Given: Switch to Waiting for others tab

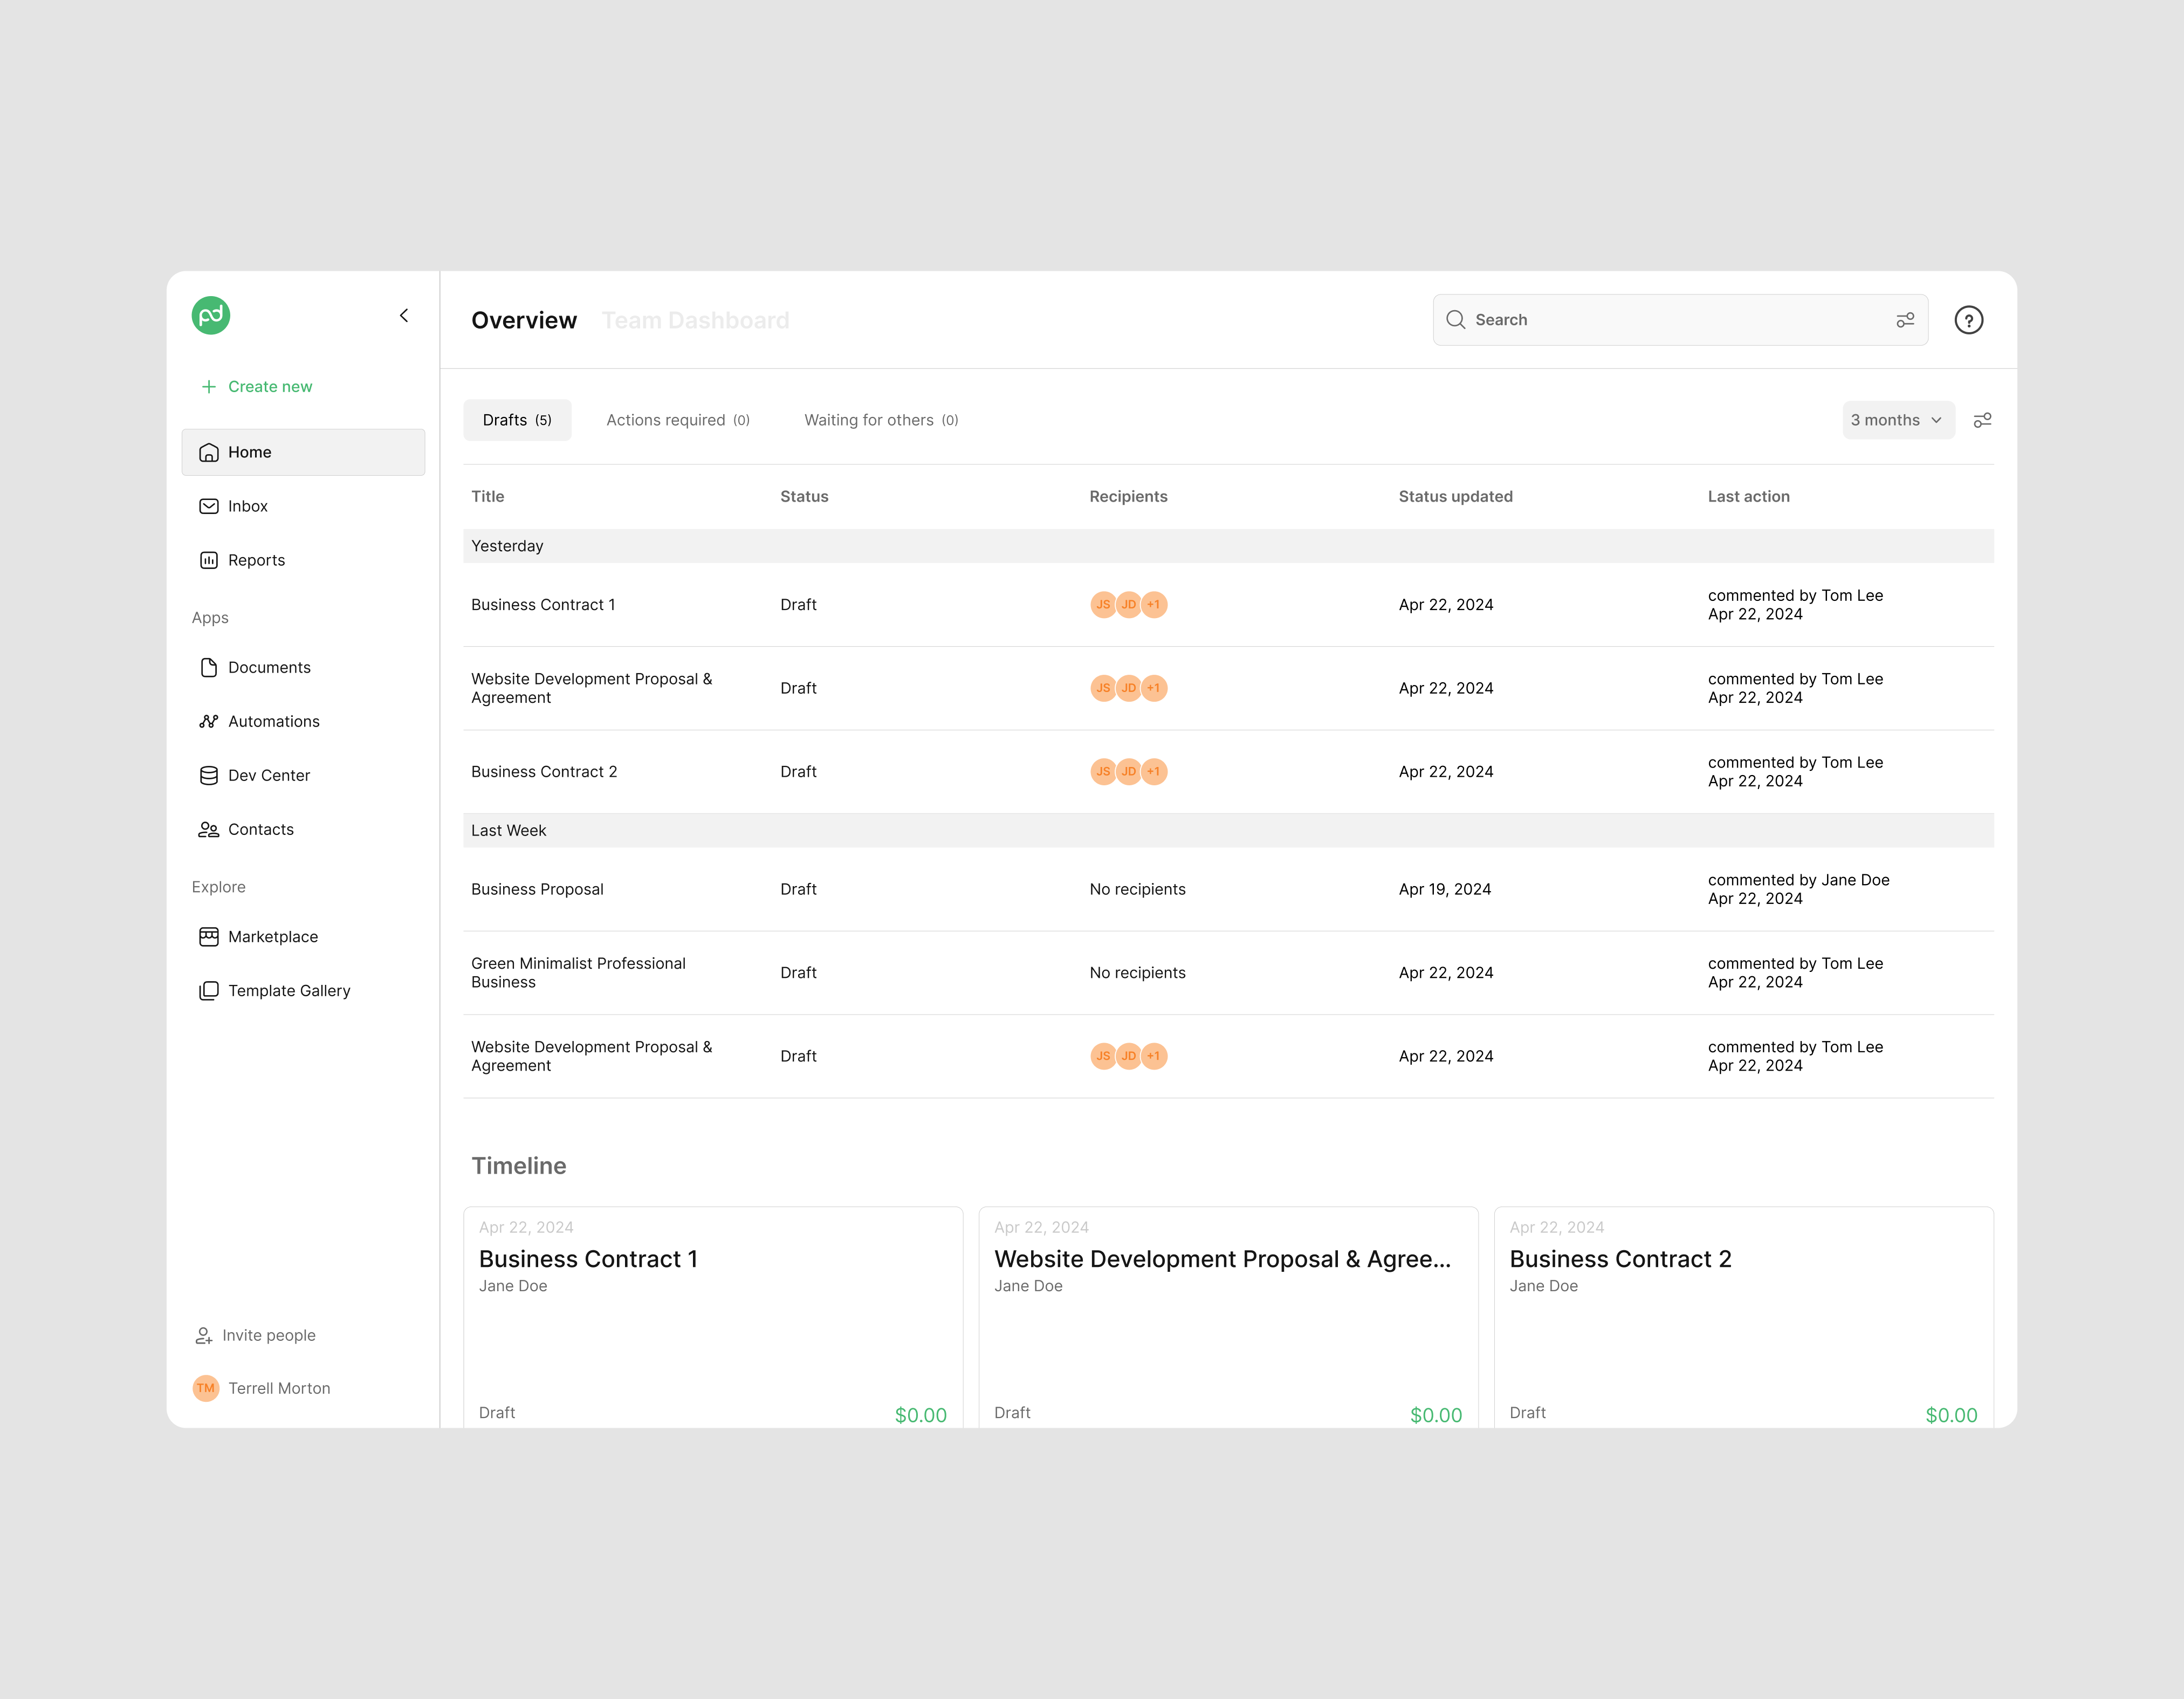Looking at the screenshot, I should pyautogui.click(x=881, y=420).
